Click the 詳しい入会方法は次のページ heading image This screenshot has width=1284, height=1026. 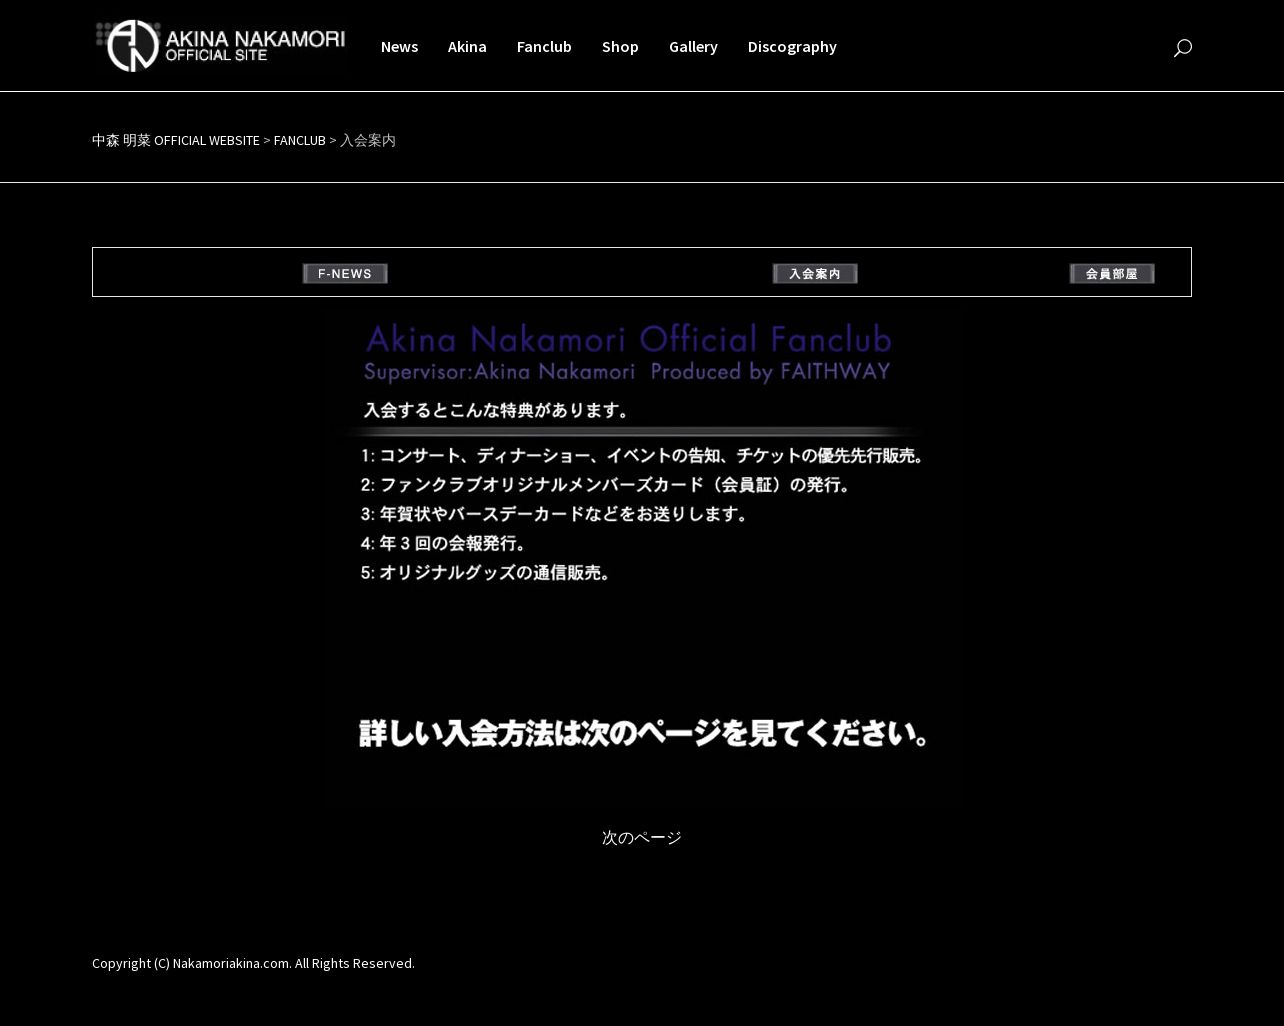pyautogui.click(x=644, y=733)
